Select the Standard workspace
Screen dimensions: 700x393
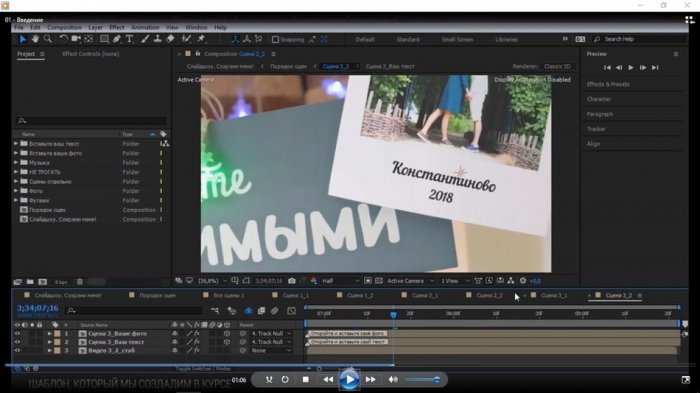[x=408, y=40]
